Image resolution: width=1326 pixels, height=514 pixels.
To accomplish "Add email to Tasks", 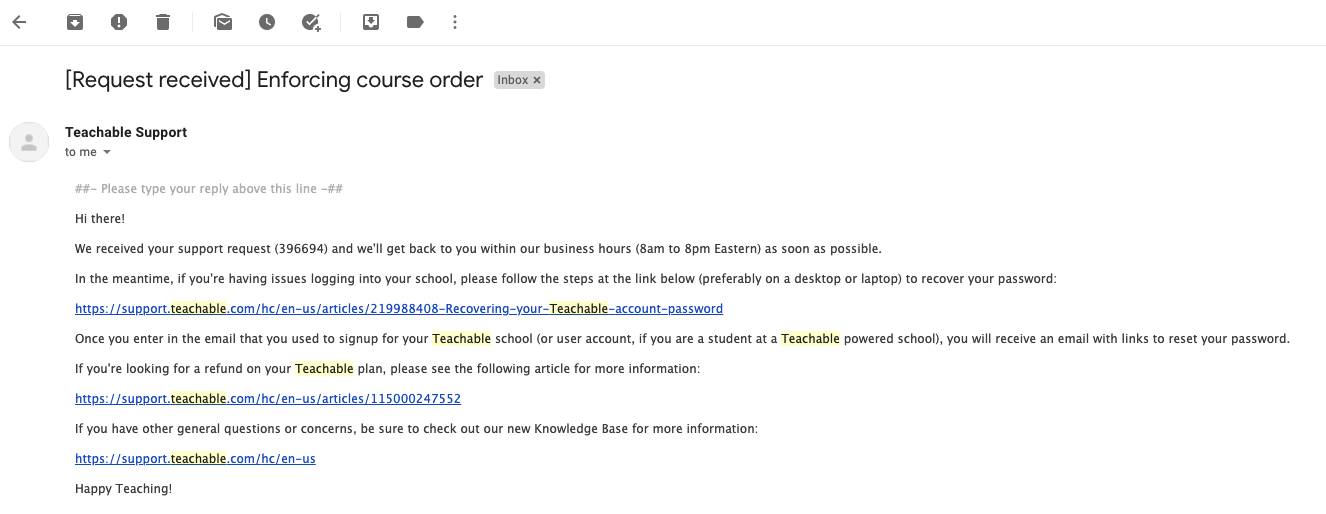I will [311, 22].
